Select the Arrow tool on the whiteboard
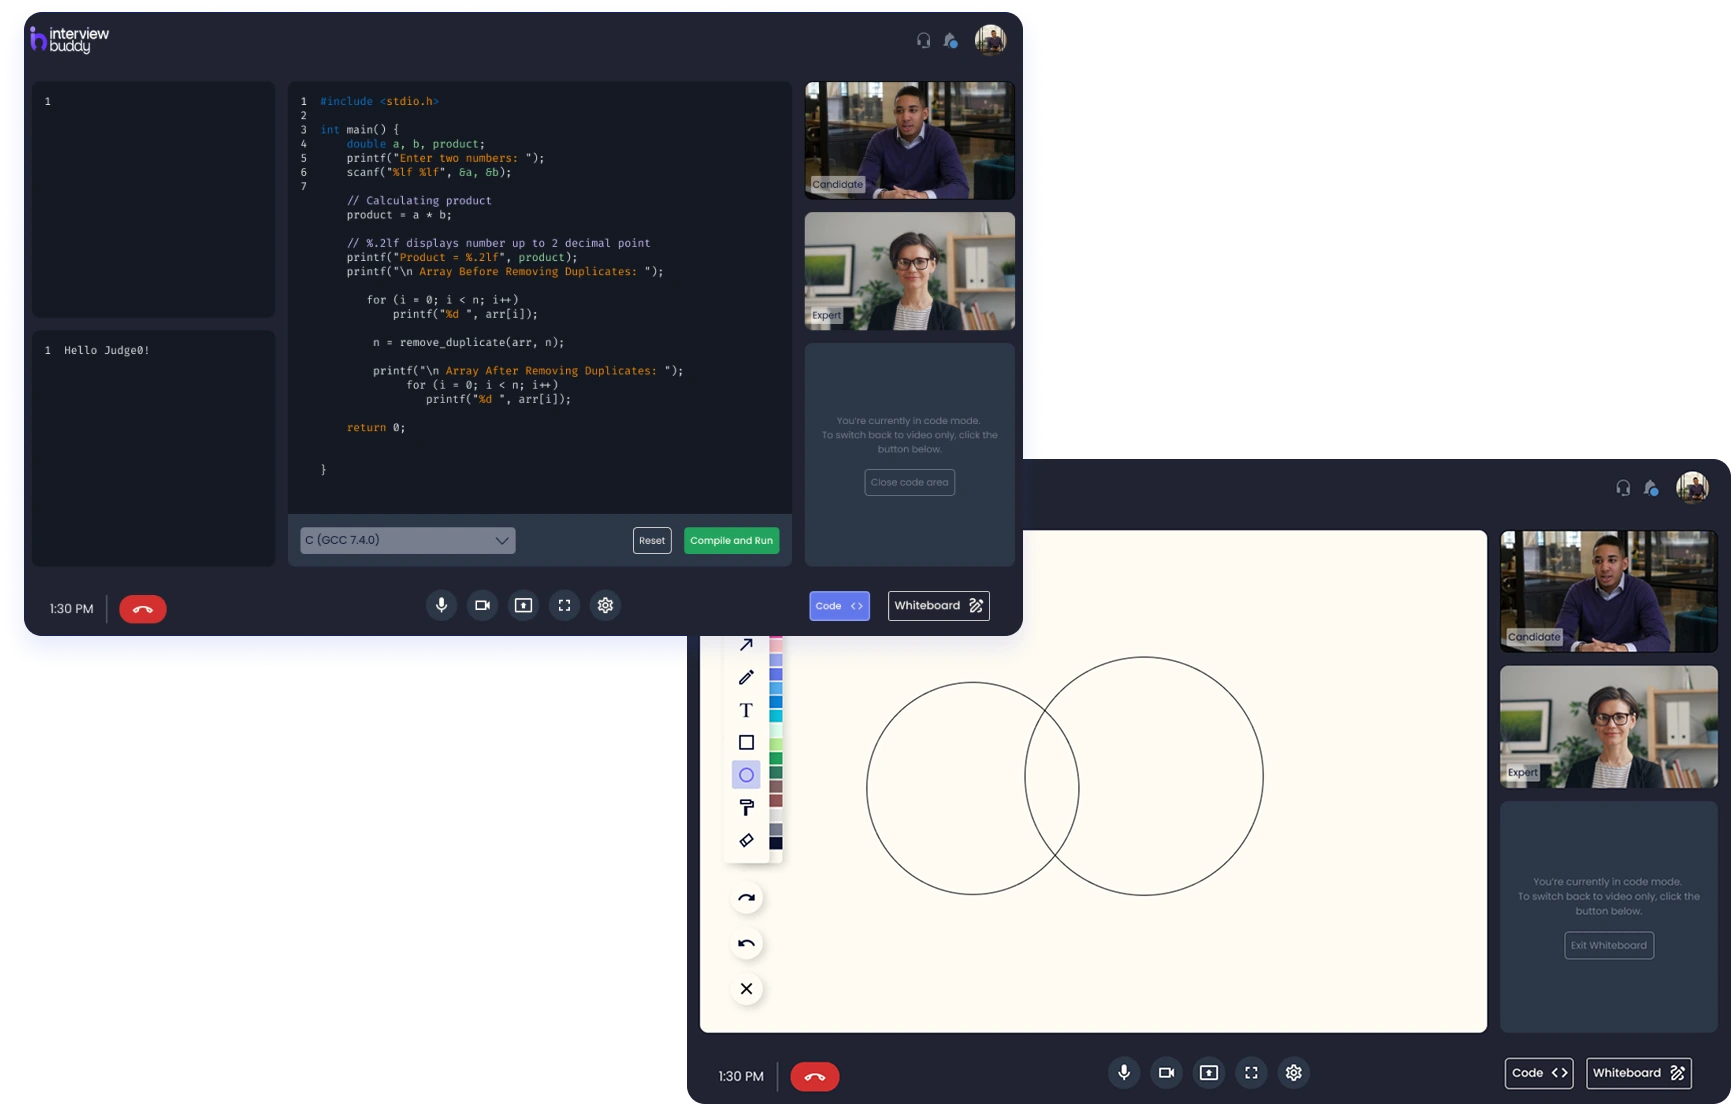 coord(745,645)
